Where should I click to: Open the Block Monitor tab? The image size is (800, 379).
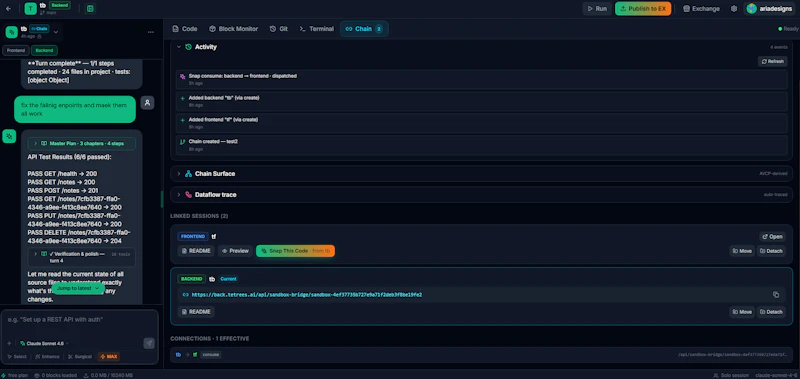234,29
